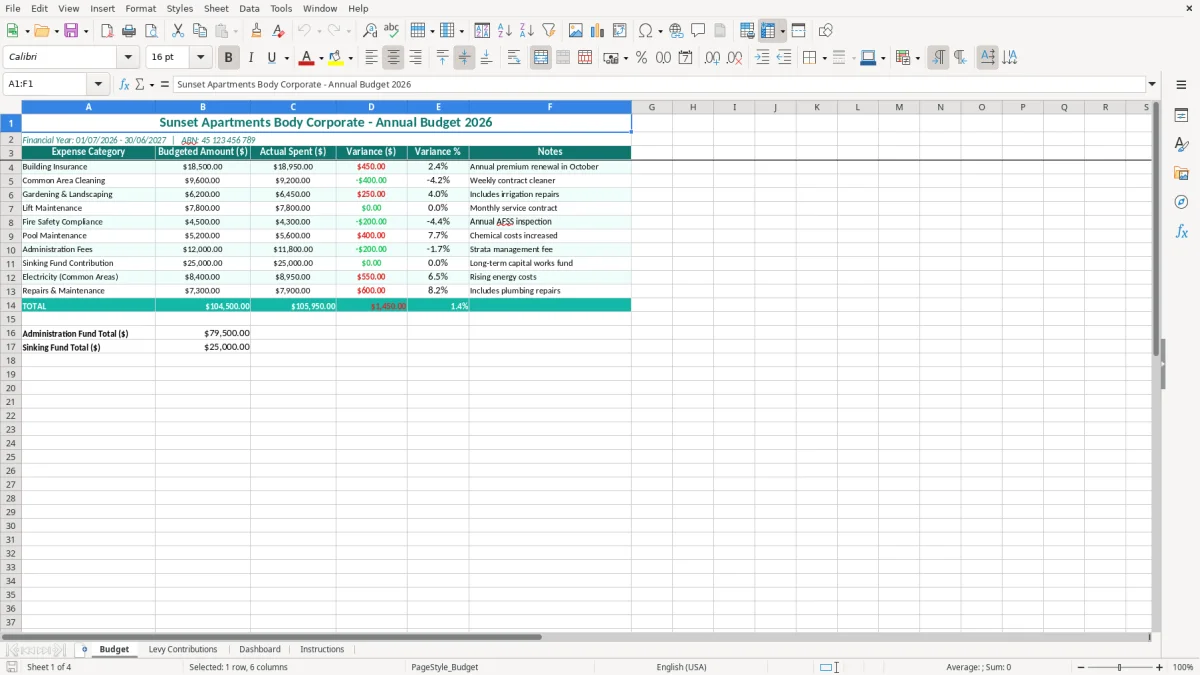Sort ascending A to Z
Image resolution: width=1200 pixels, height=675 pixels.
pyautogui.click(x=505, y=31)
